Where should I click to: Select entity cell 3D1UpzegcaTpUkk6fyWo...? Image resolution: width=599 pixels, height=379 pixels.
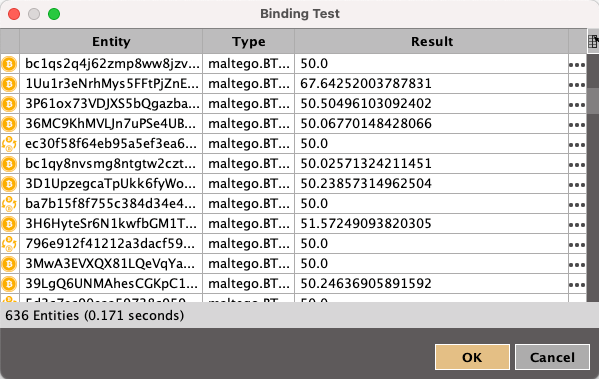(x=111, y=184)
